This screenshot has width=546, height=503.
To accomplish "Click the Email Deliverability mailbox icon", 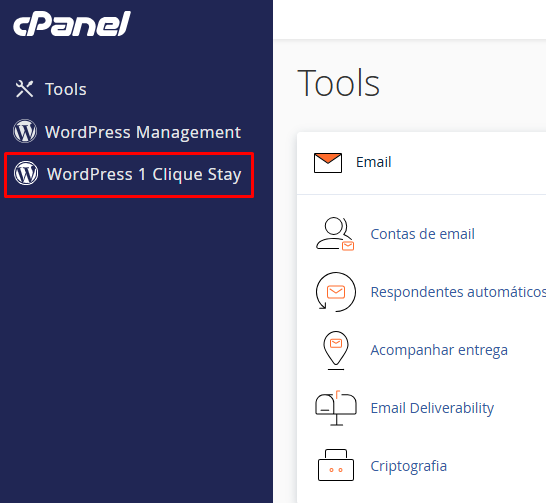I will pyautogui.click(x=336, y=408).
